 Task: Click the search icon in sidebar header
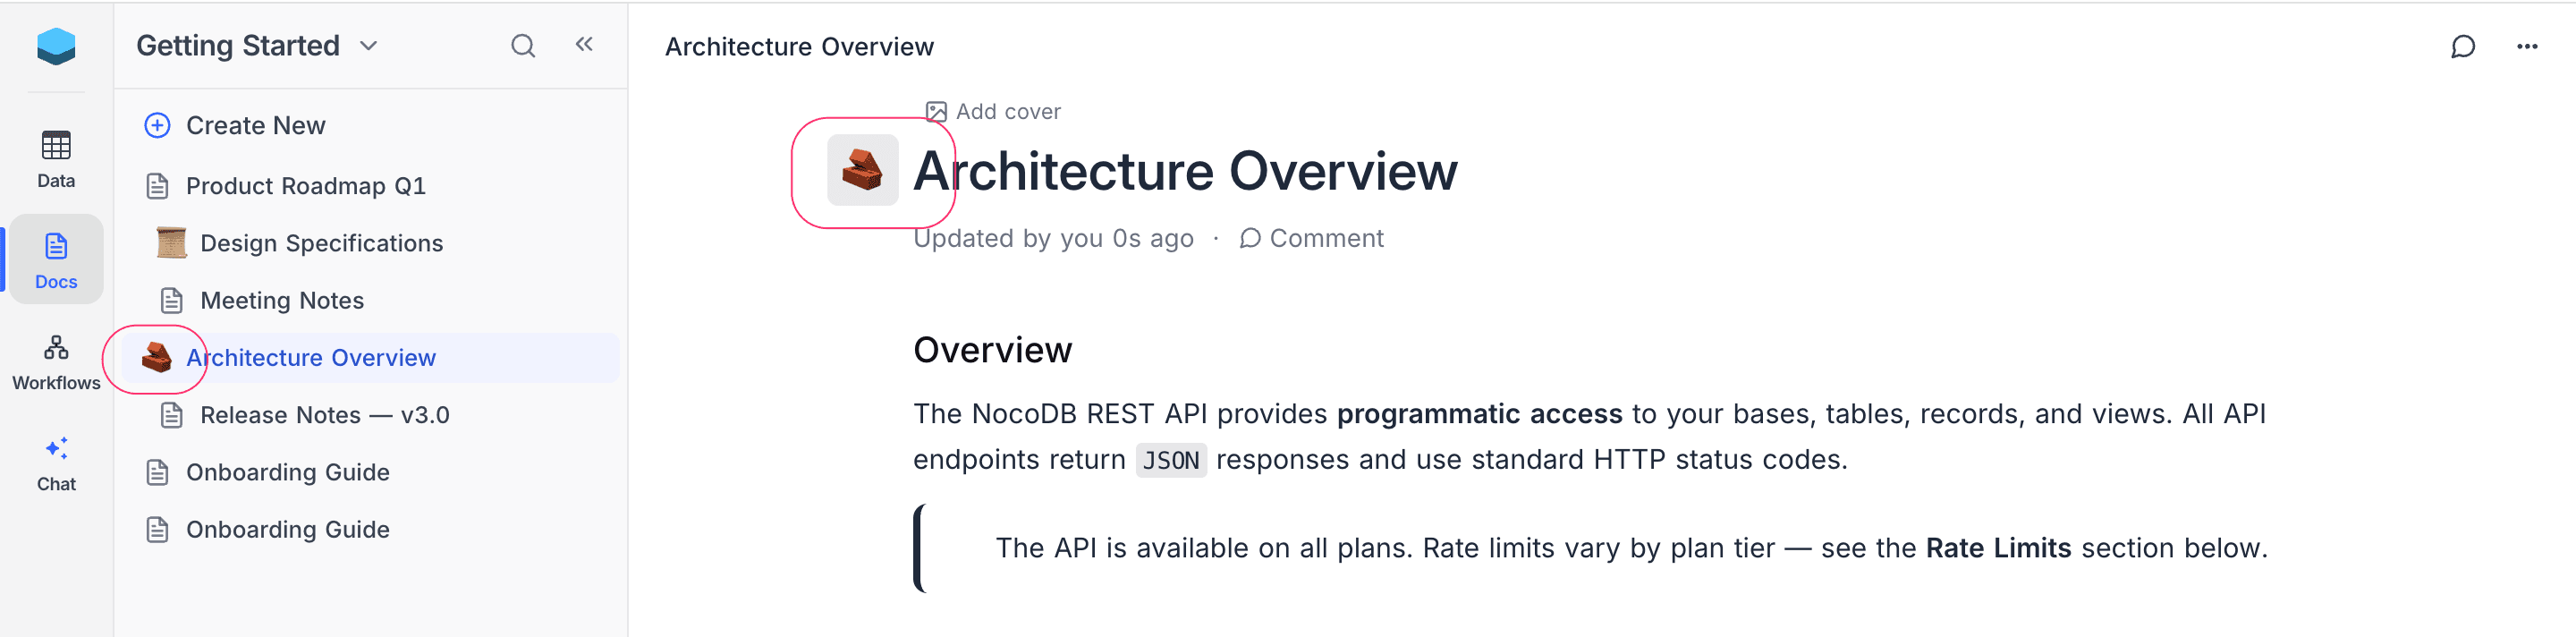[x=523, y=46]
